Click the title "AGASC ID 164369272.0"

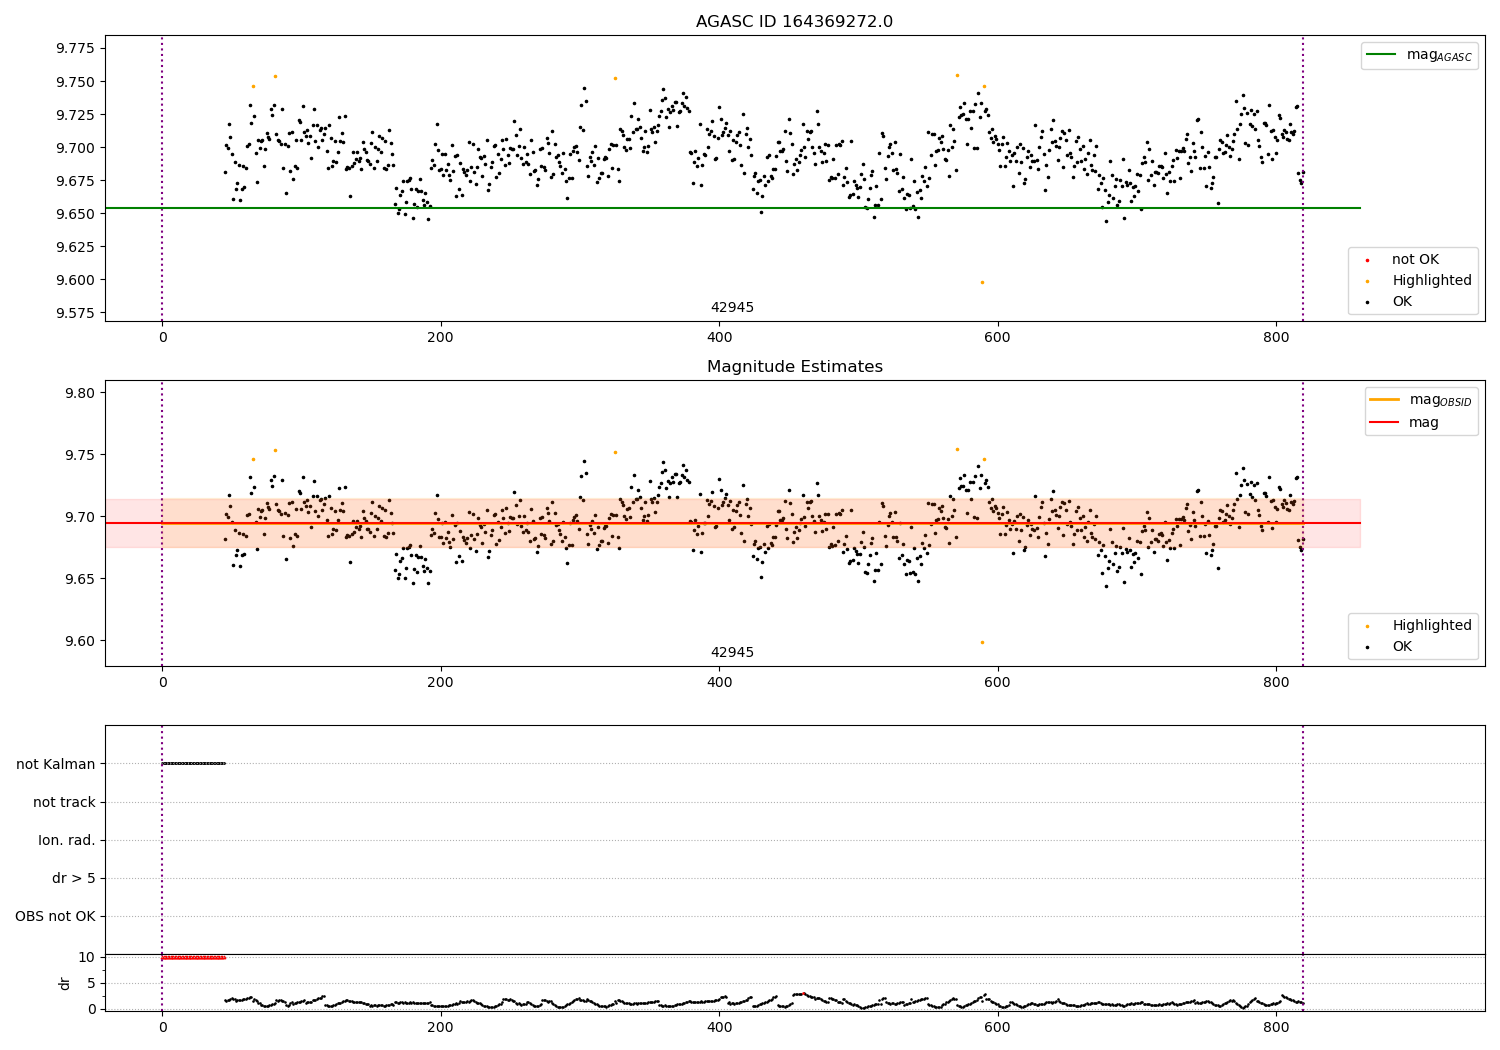[x=794, y=22]
